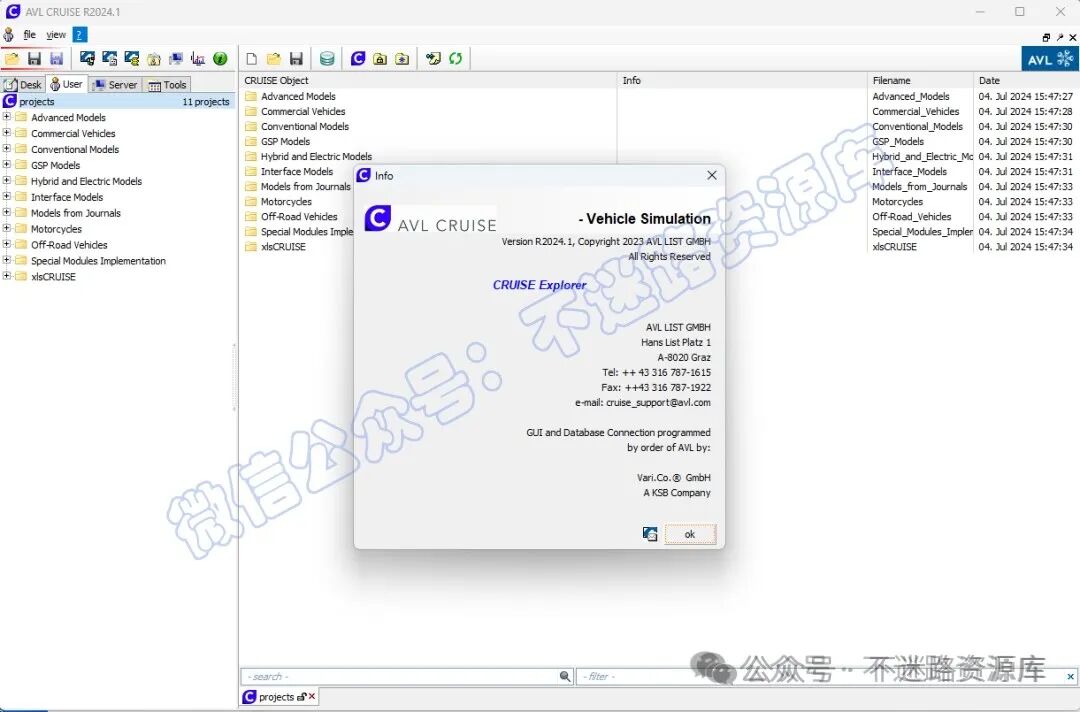Click the teal database cylinder icon
The image size is (1080, 712).
point(327,59)
